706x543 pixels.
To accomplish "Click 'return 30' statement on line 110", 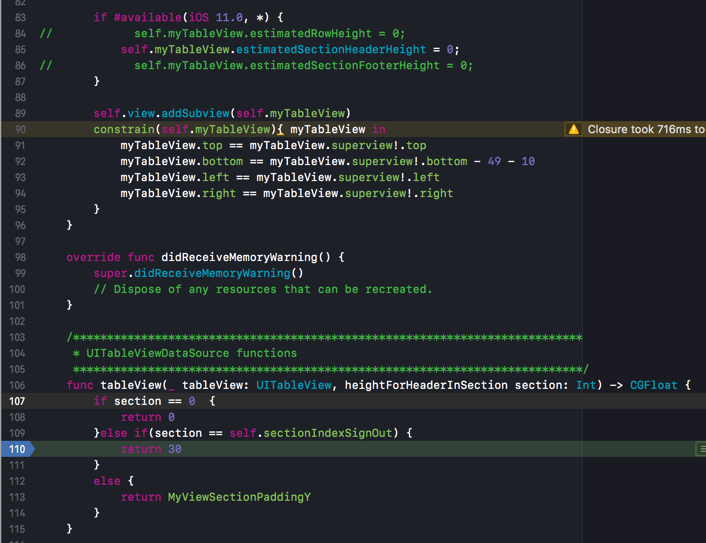I will pos(151,449).
